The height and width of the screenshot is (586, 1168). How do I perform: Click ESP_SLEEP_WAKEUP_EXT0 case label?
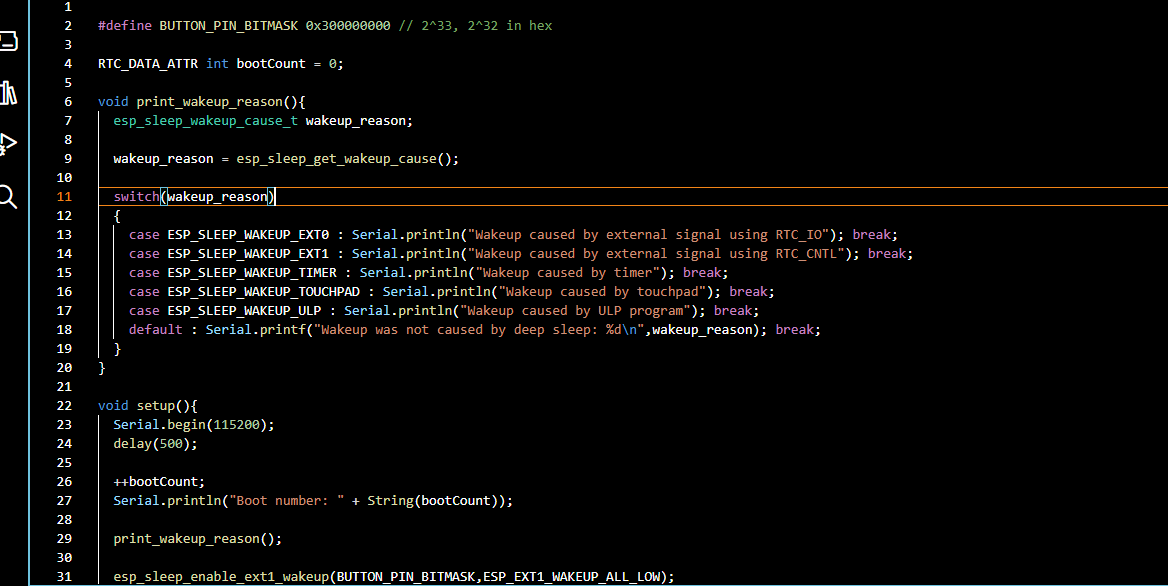click(248, 235)
